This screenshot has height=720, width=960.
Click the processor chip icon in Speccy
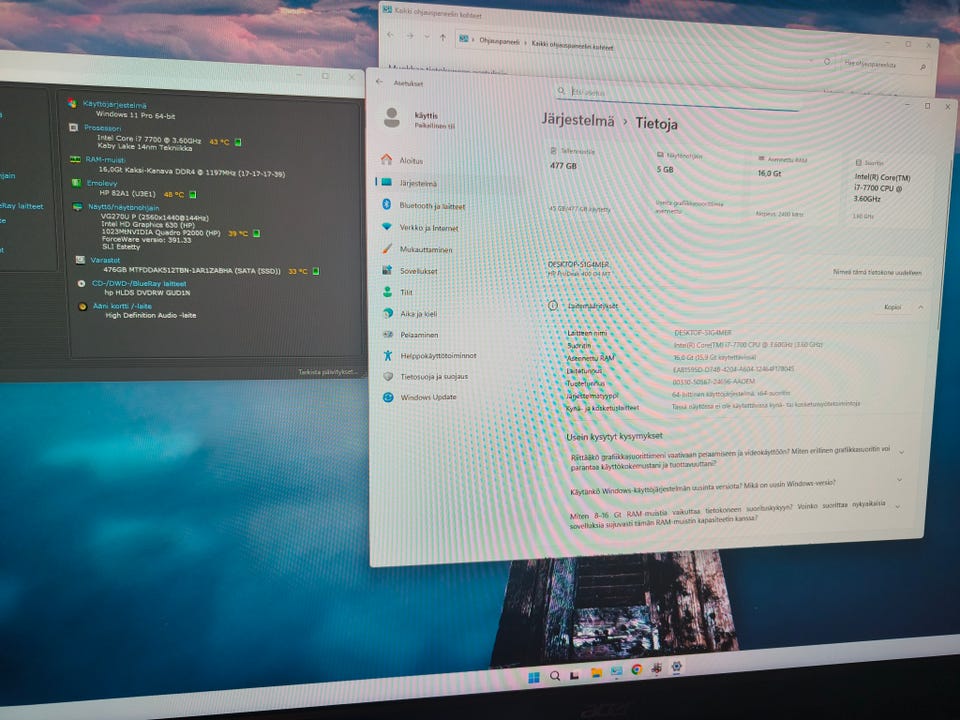[73, 127]
